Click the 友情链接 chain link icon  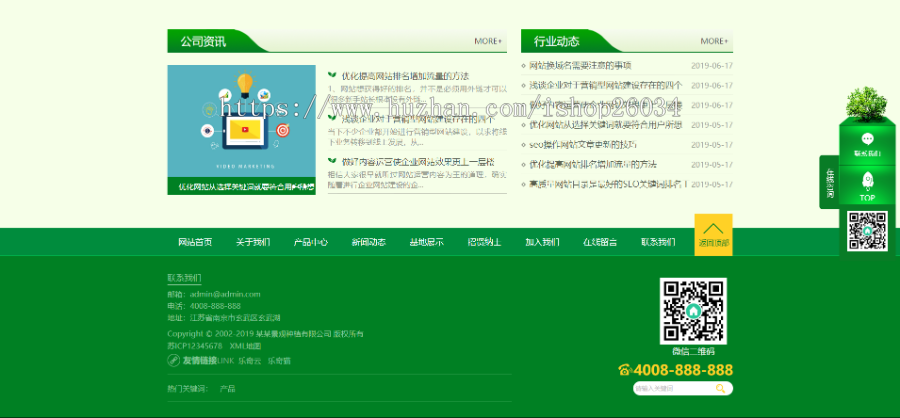(x=174, y=361)
